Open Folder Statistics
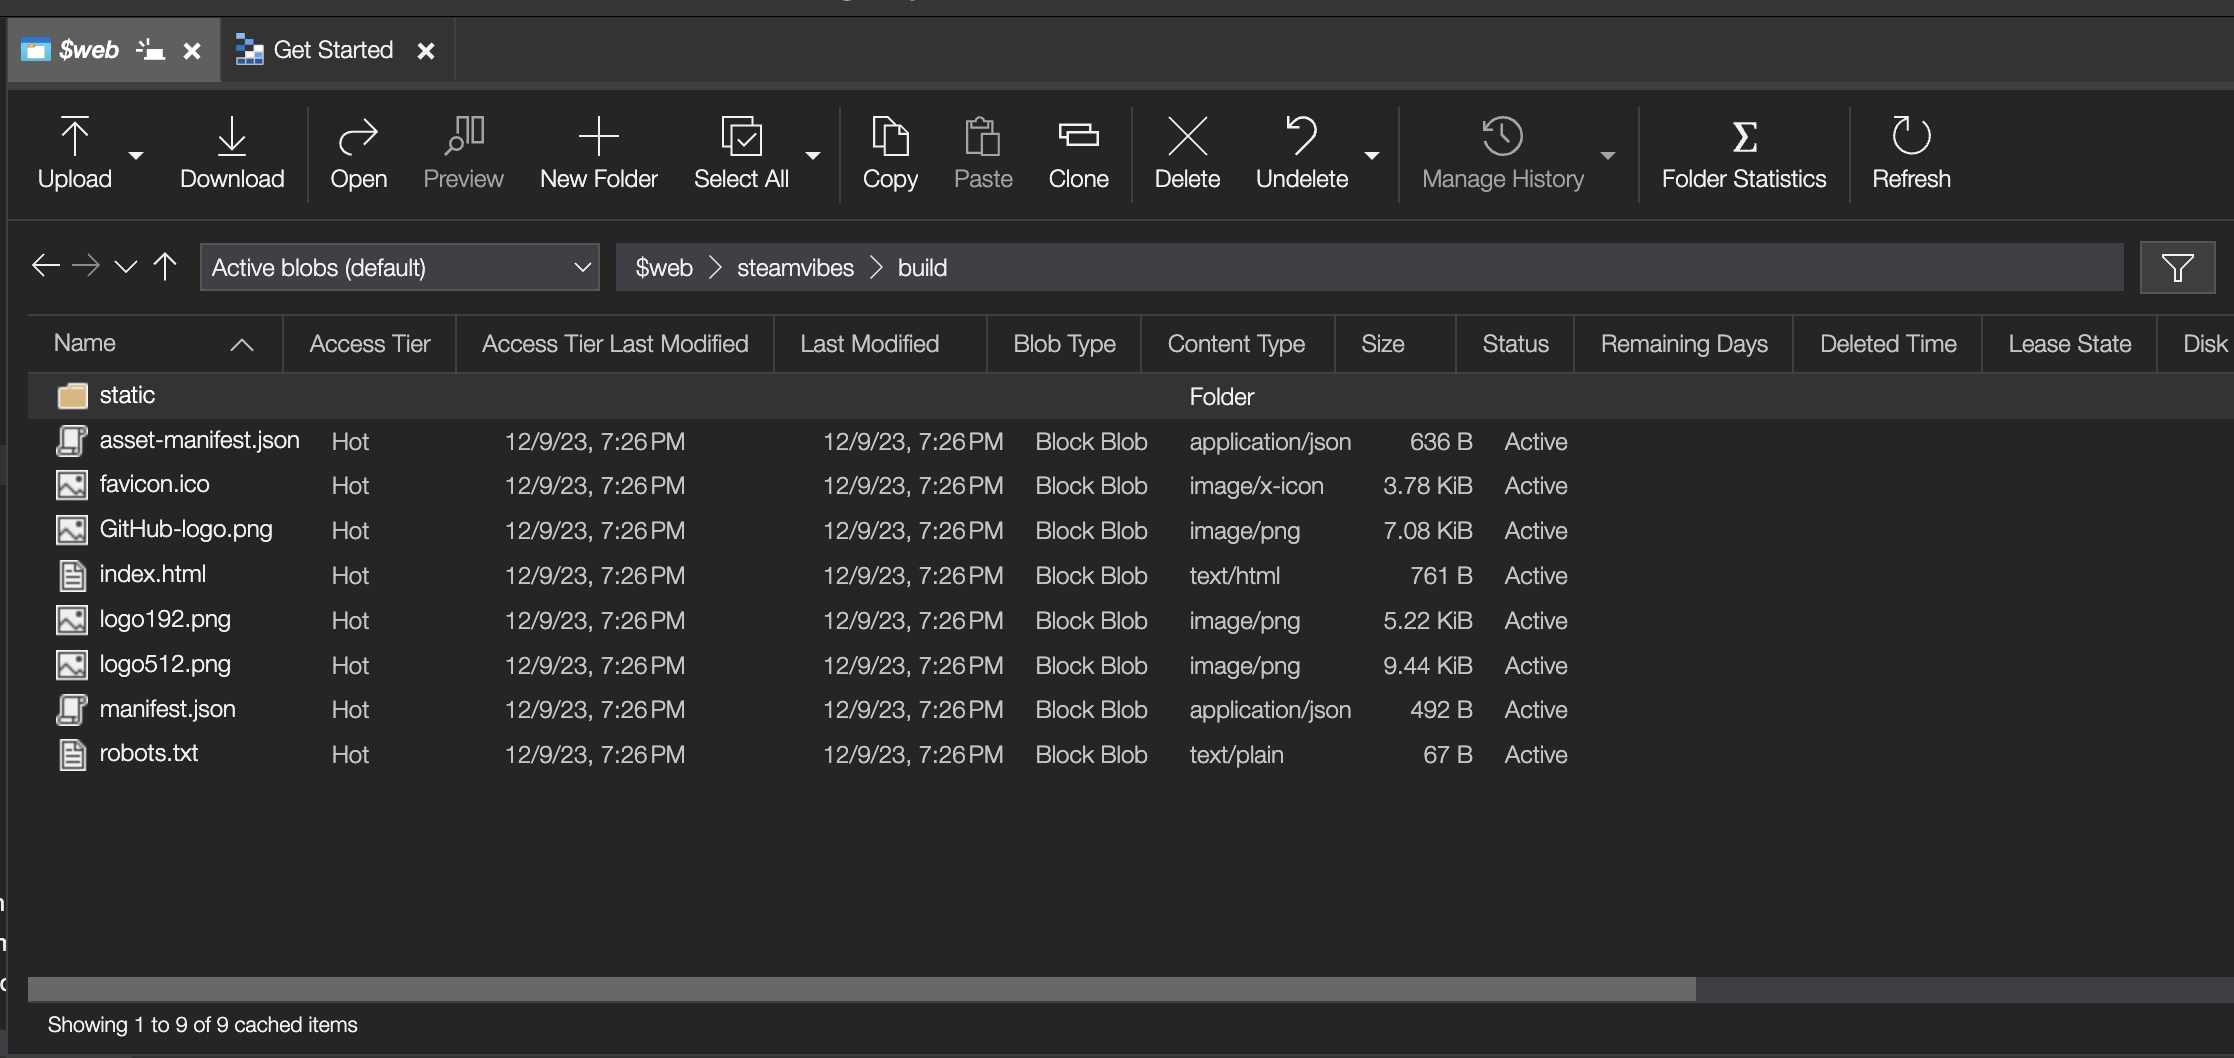Image resolution: width=2234 pixels, height=1058 pixels. point(1743,153)
